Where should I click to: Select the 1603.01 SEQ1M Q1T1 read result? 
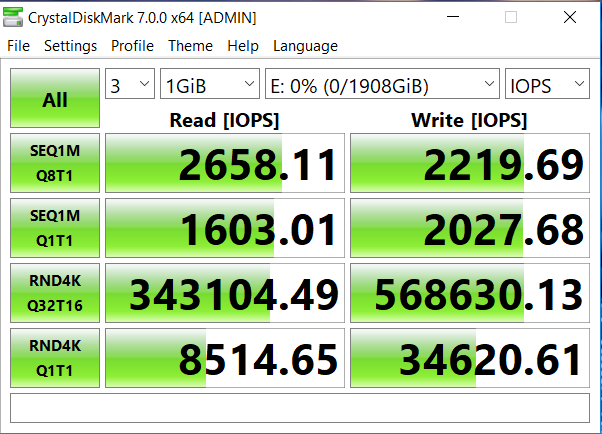[225, 228]
